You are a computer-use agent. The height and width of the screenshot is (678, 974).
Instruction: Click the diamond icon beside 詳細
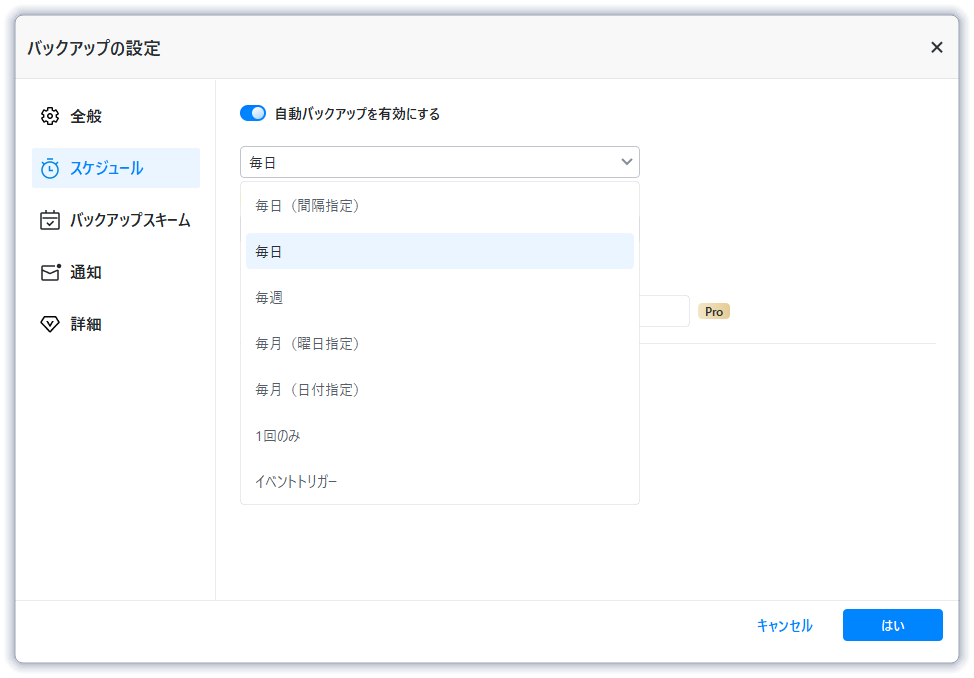(50, 324)
